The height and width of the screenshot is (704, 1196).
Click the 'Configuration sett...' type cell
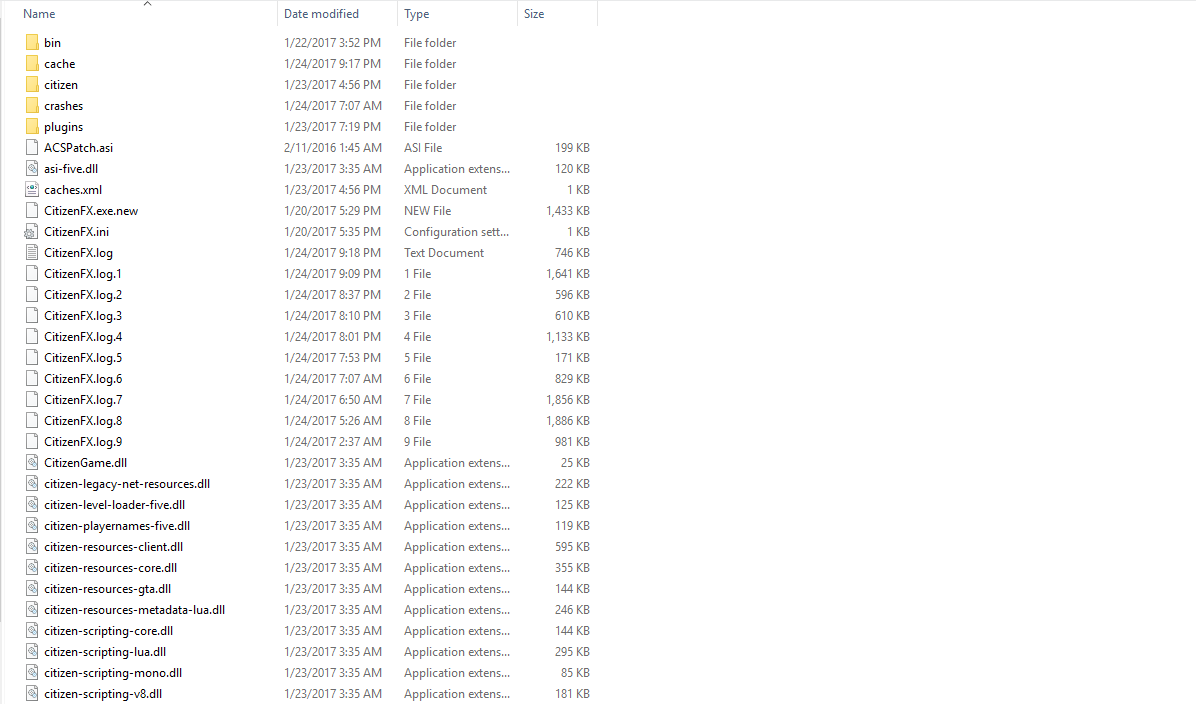click(456, 231)
